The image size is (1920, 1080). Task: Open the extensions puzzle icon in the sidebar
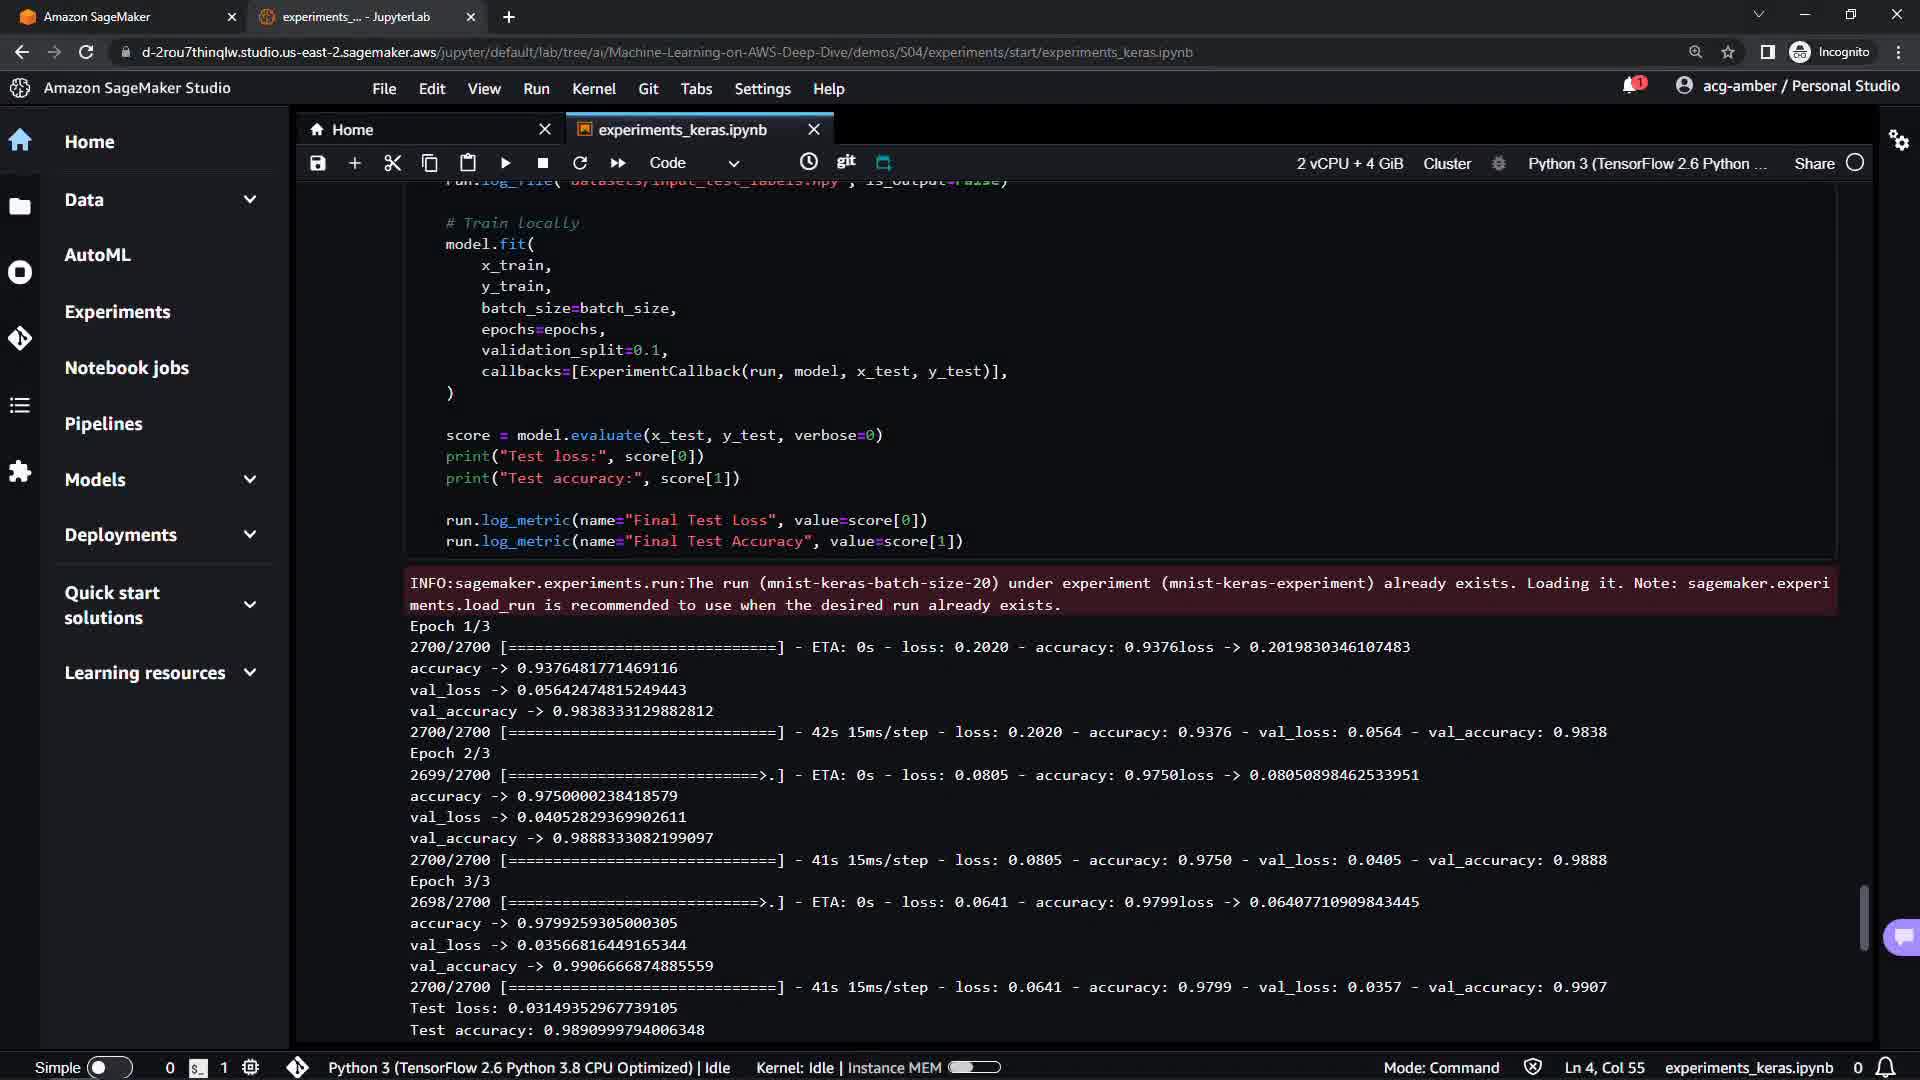[x=20, y=471]
